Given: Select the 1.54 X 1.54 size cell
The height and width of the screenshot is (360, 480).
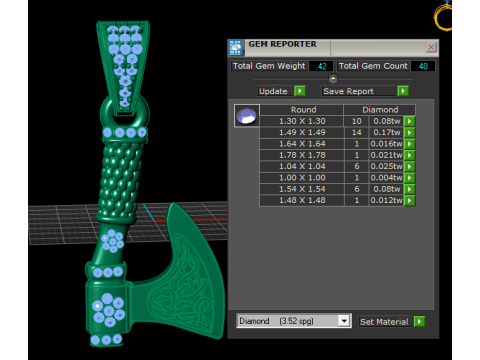Looking at the screenshot, I should click(302, 189).
